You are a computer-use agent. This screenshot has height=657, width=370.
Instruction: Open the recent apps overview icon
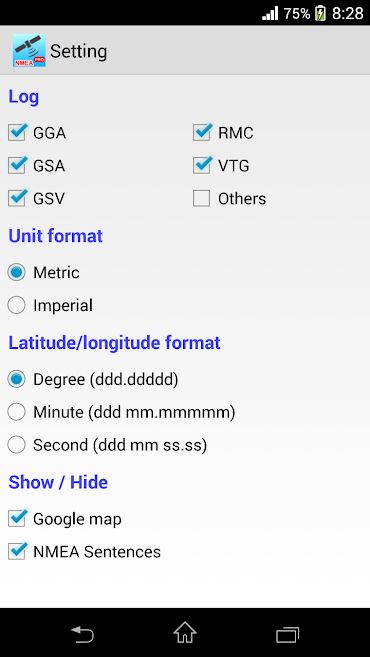point(287,634)
